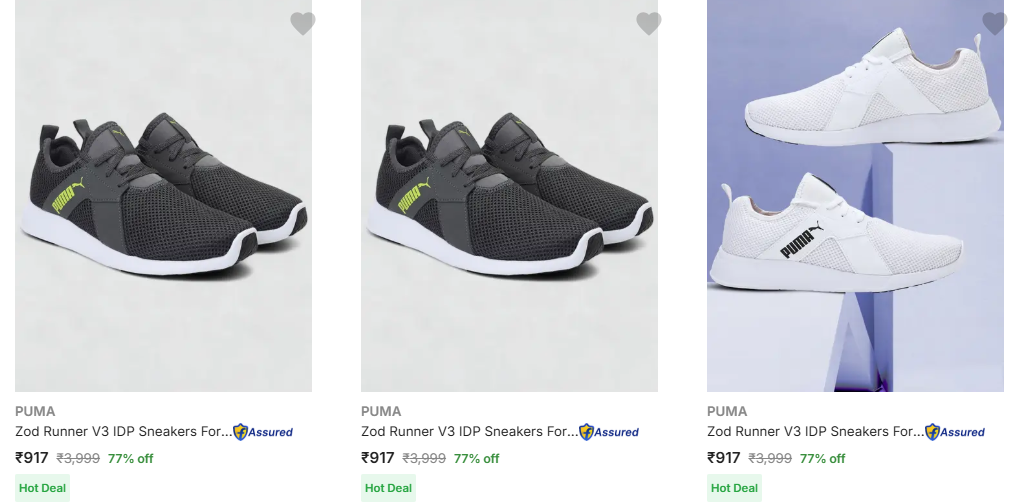Click the ₹917 price of the first product
Image resolution: width=1026 pixels, height=504 pixels.
click(32, 458)
